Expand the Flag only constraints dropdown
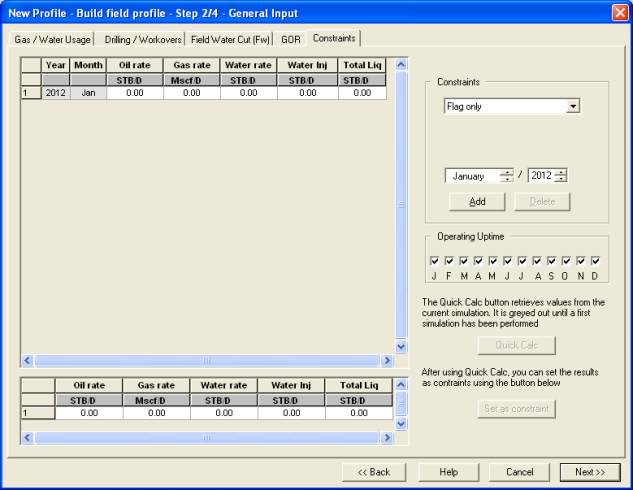This screenshot has height=490, width=633. click(572, 106)
